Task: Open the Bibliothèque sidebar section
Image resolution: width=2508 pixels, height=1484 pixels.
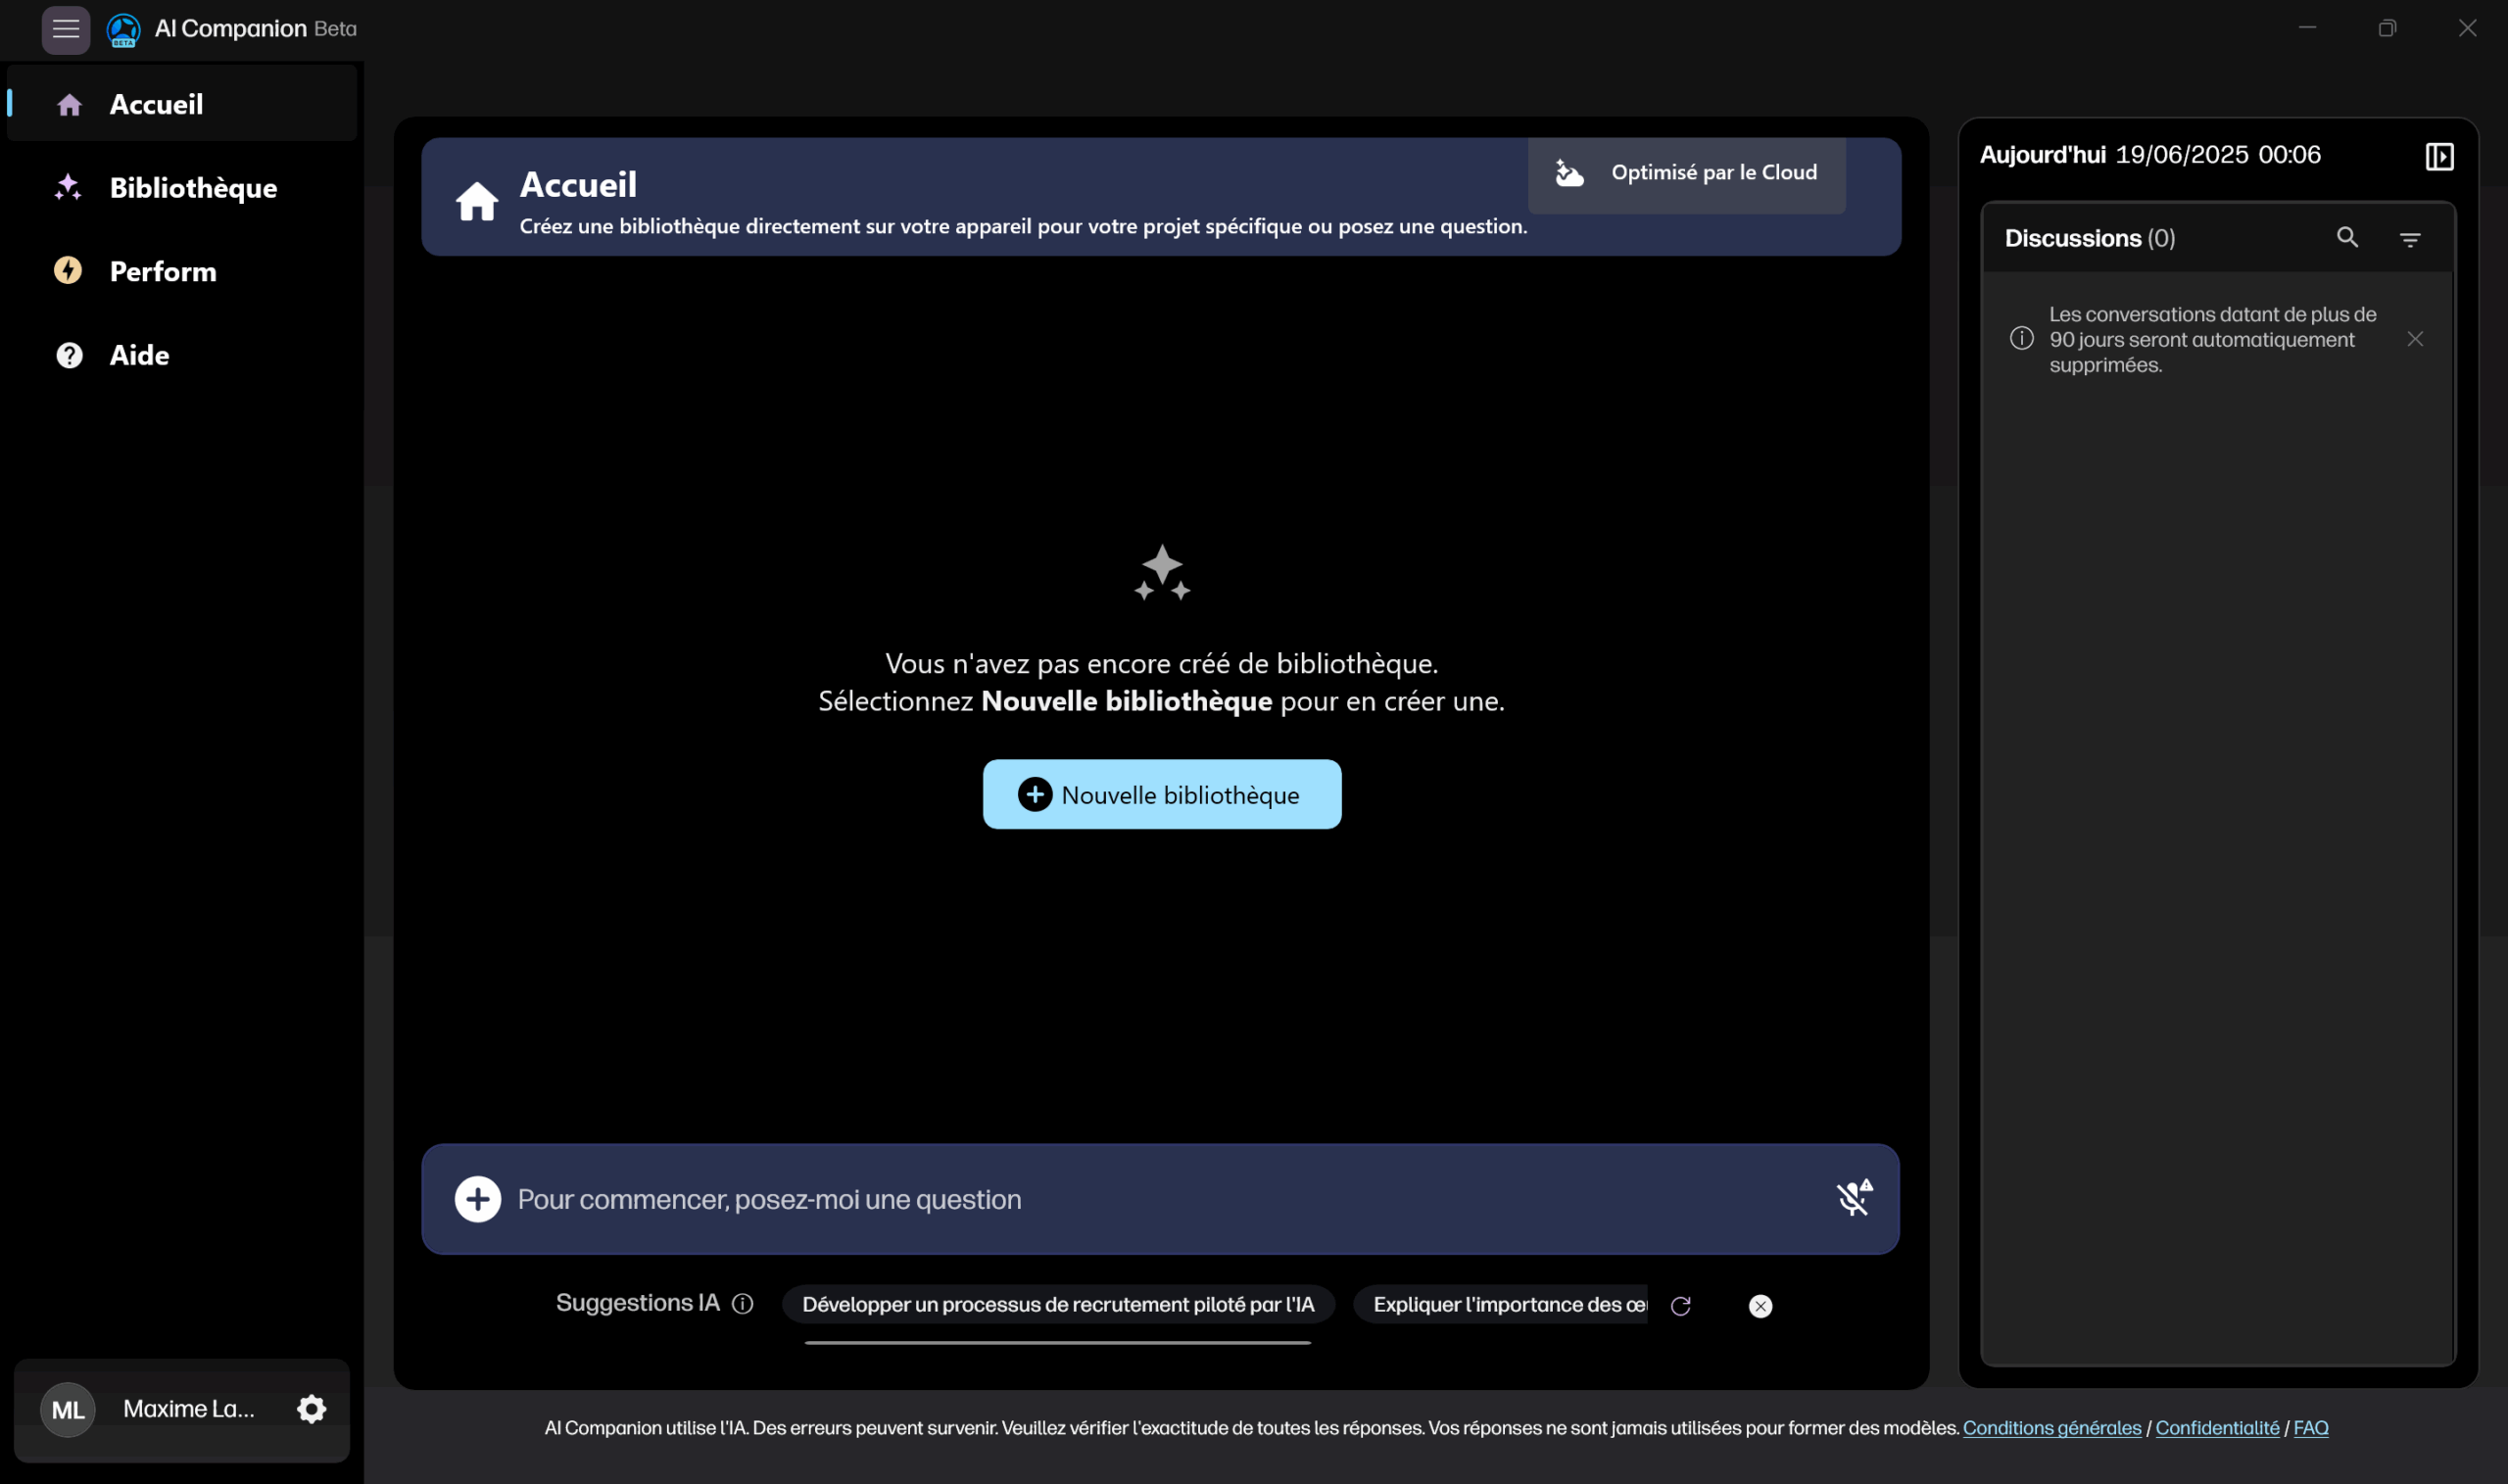Action: [x=192, y=188]
